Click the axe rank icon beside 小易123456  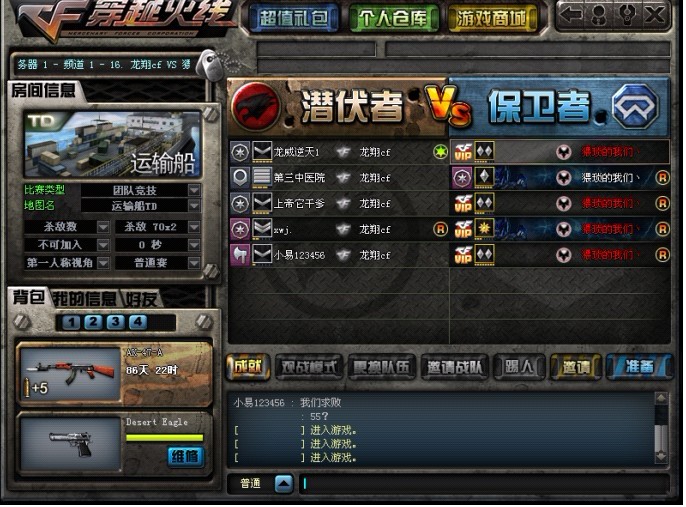240,255
